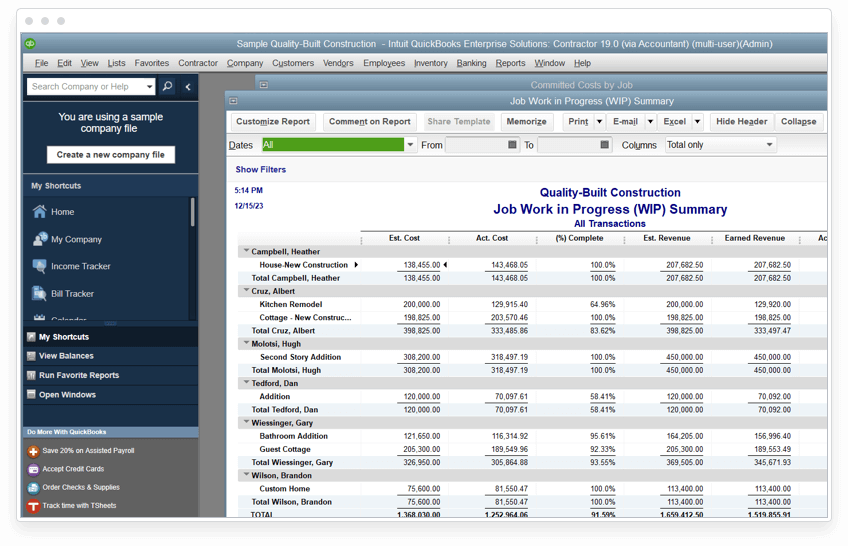848x546 pixels.
Task: Click Kitchen Remodel row label
Action: tap(290, 304)
